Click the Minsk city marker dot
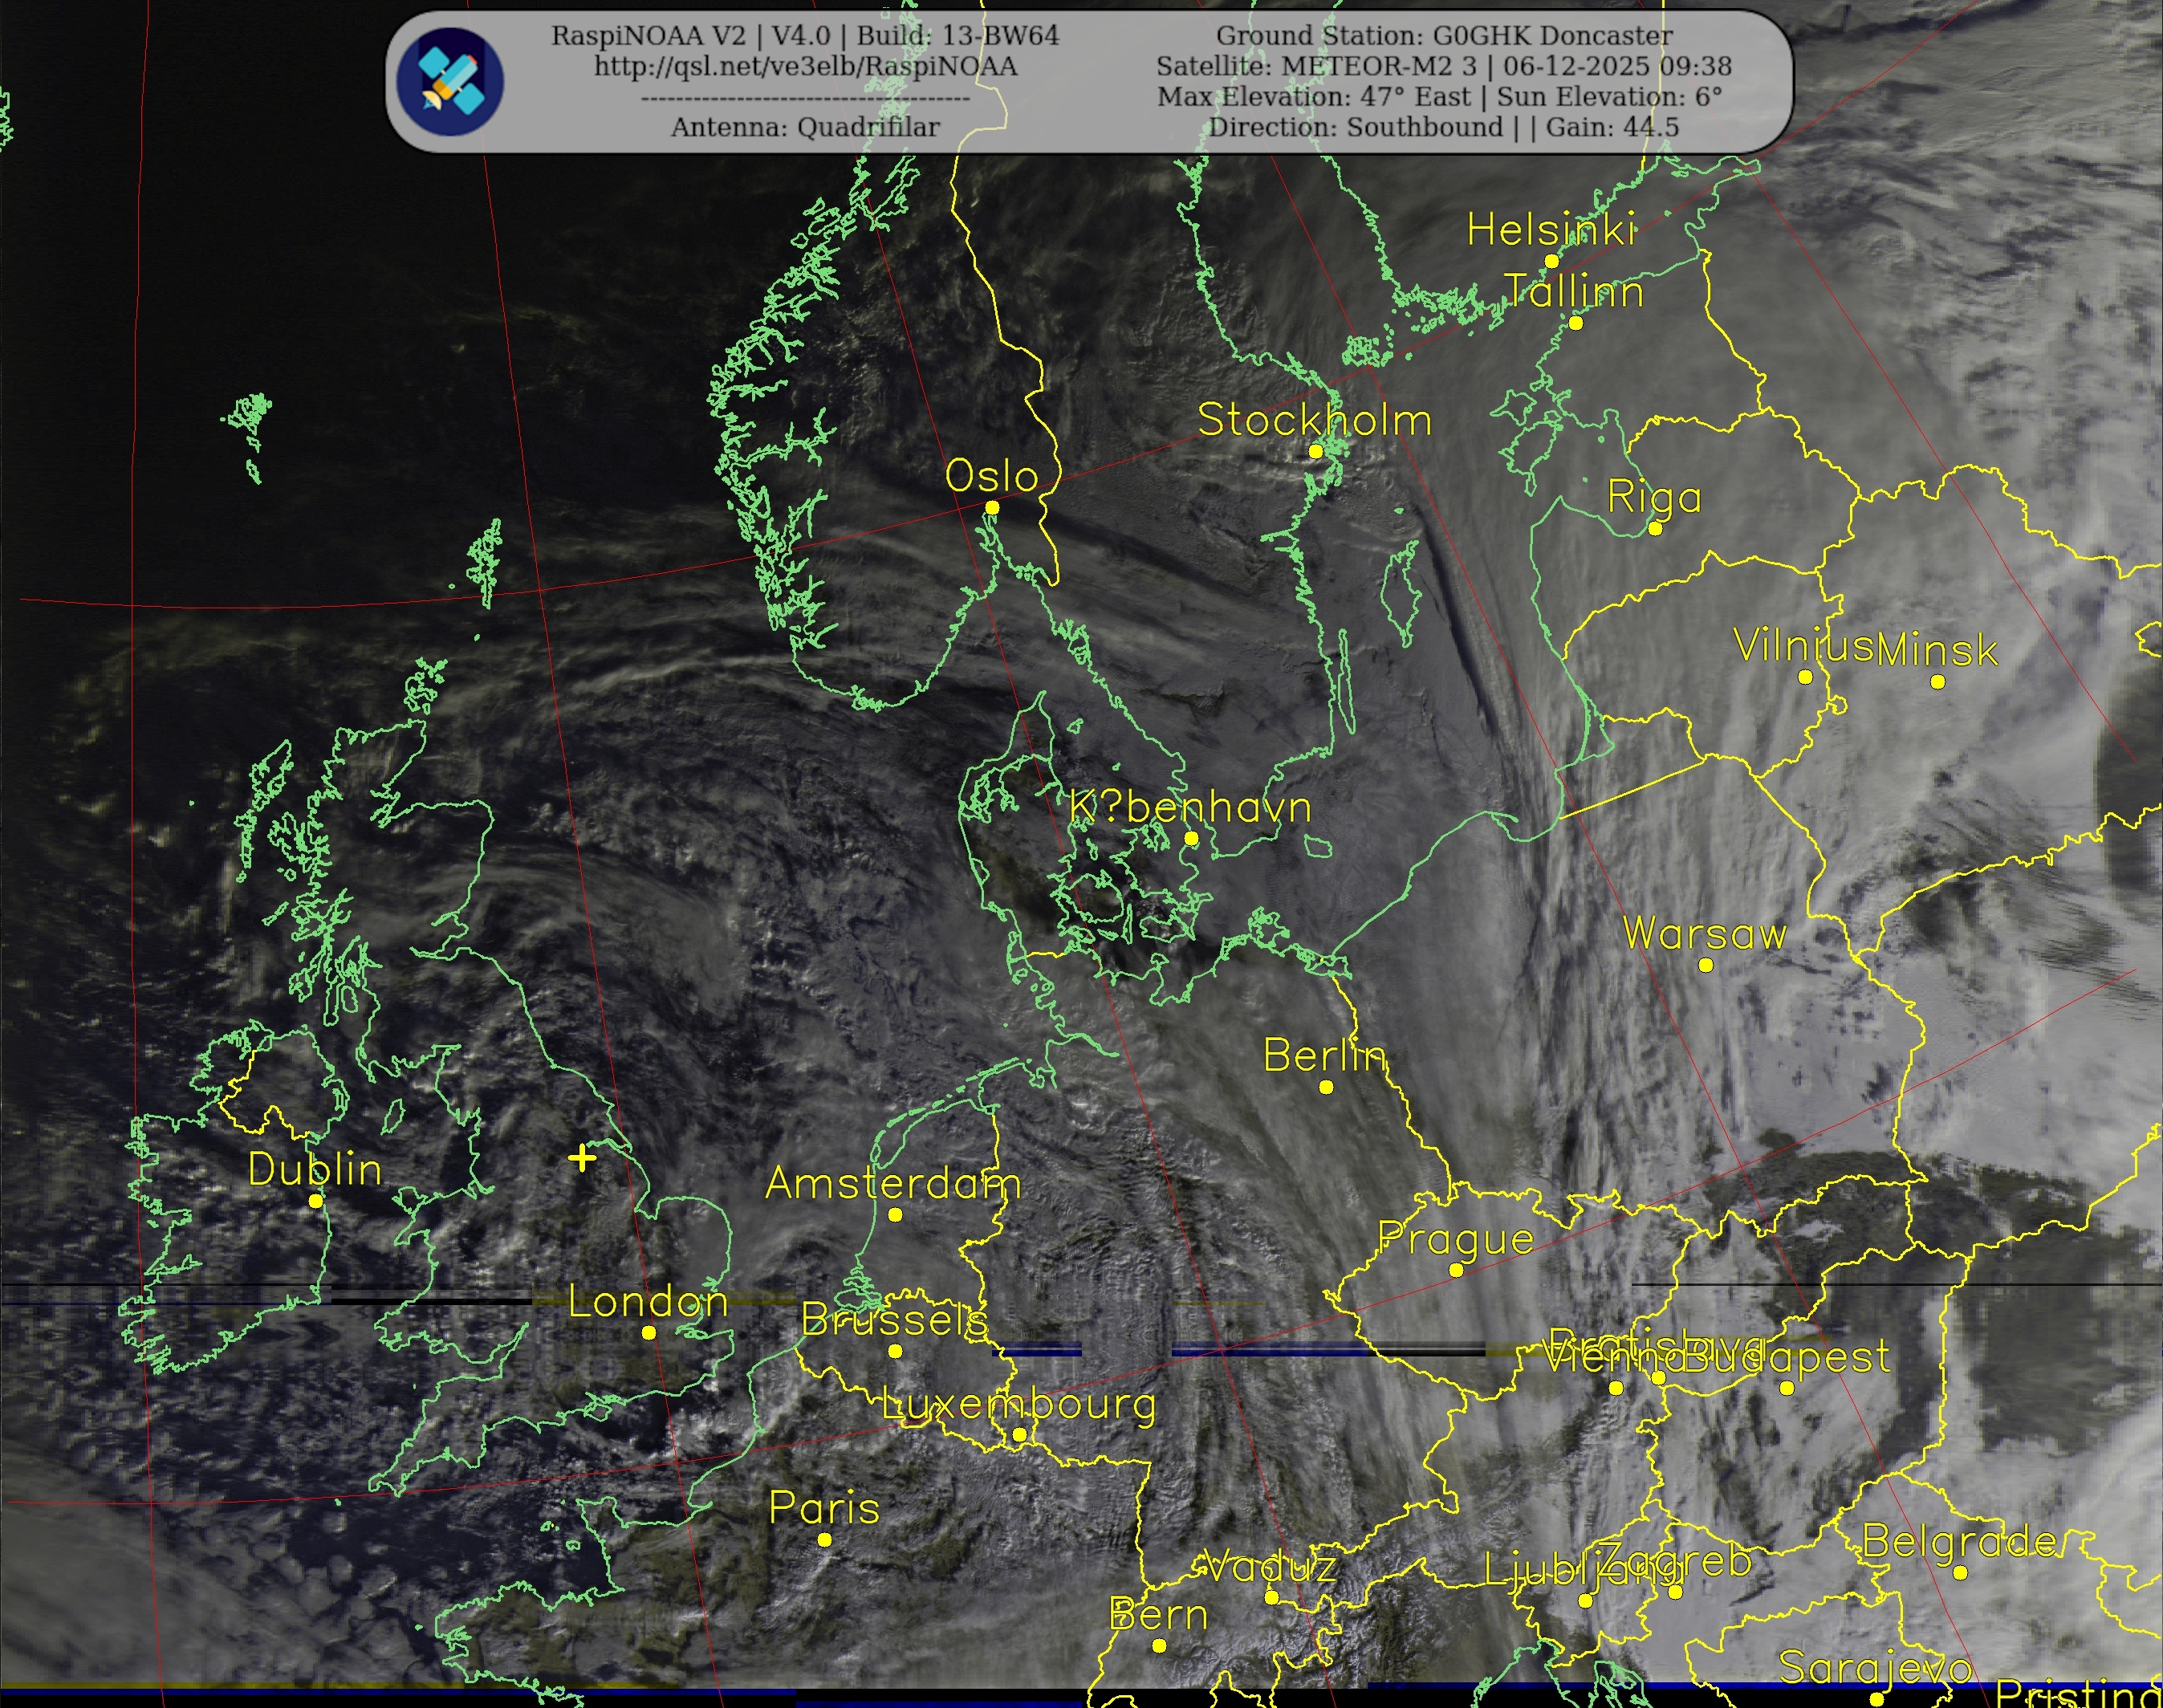This screenshot has height=1708, width=2163. (x=1938, y=682)
